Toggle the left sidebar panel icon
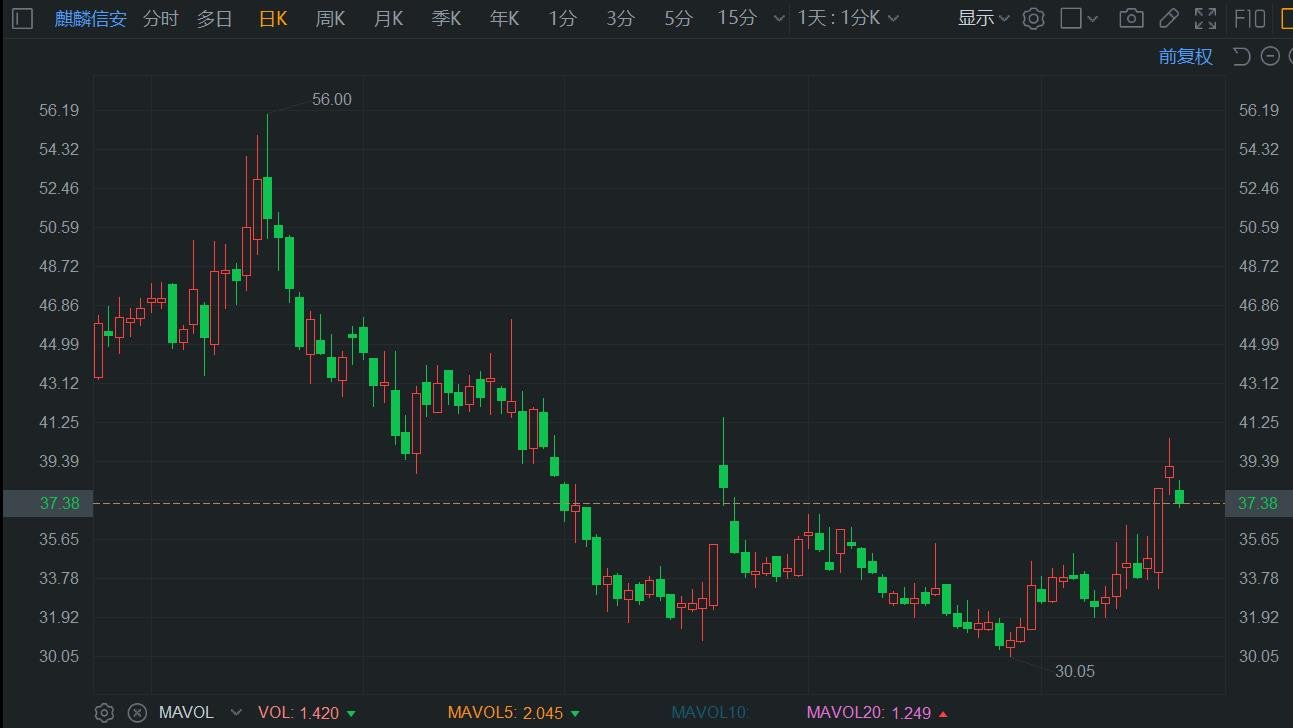The width and height of the screenshot is (1293, 728). [22, 18]
